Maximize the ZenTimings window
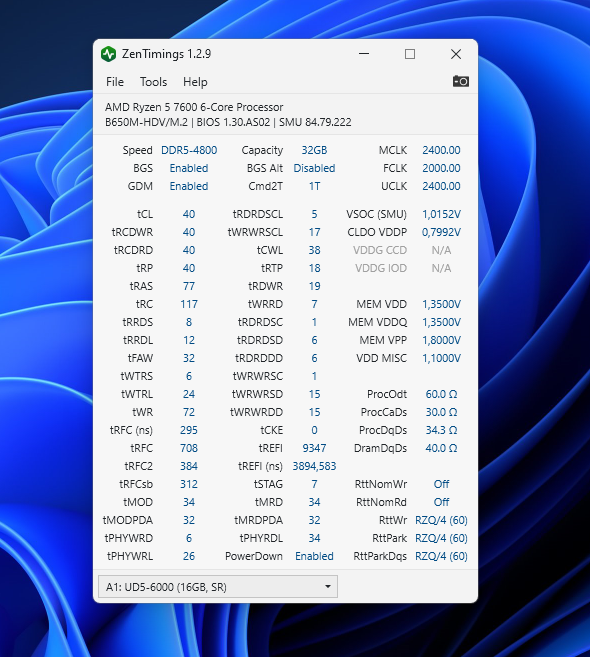This screenshot has width=590, height=657. click(x=410, y=54)
